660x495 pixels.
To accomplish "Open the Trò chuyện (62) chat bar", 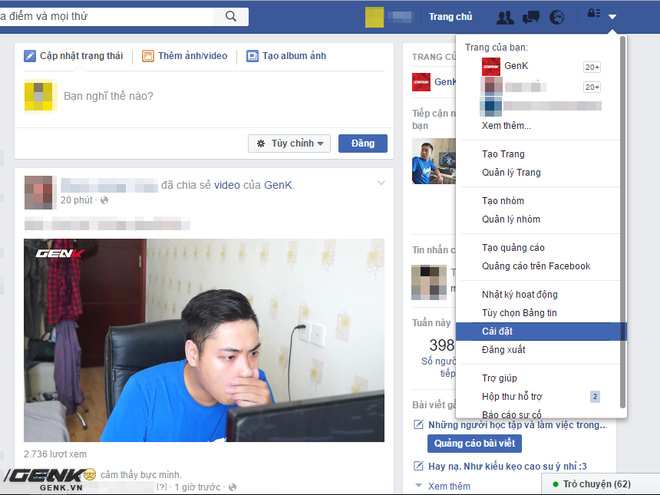I will click(600, 484).
